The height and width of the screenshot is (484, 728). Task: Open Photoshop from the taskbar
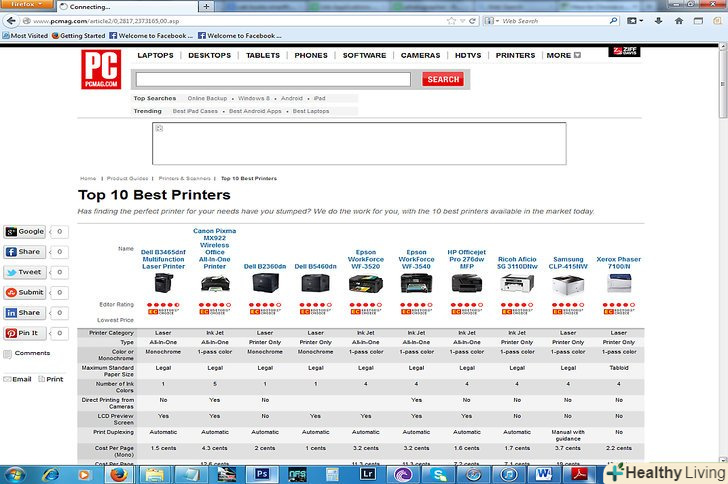coord(262,474)
